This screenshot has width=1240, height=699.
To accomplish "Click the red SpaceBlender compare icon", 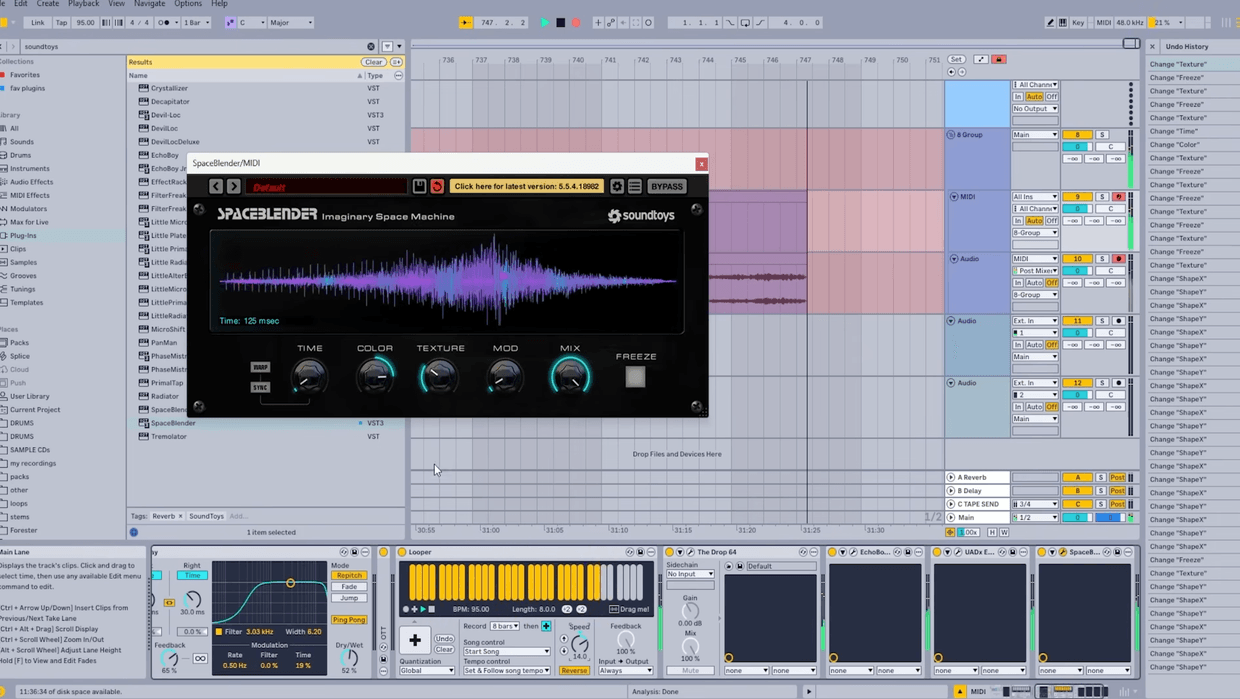I will tap(437, 186).
